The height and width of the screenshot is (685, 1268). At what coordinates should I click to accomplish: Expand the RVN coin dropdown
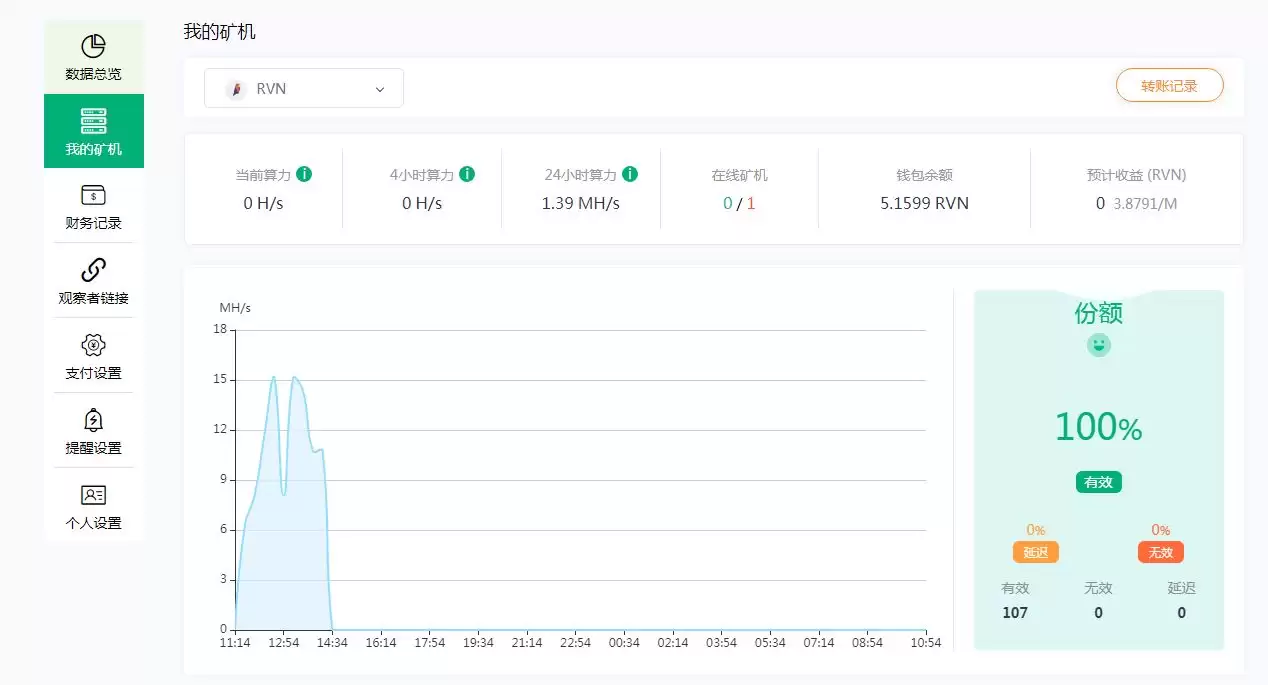click(303, 88)
